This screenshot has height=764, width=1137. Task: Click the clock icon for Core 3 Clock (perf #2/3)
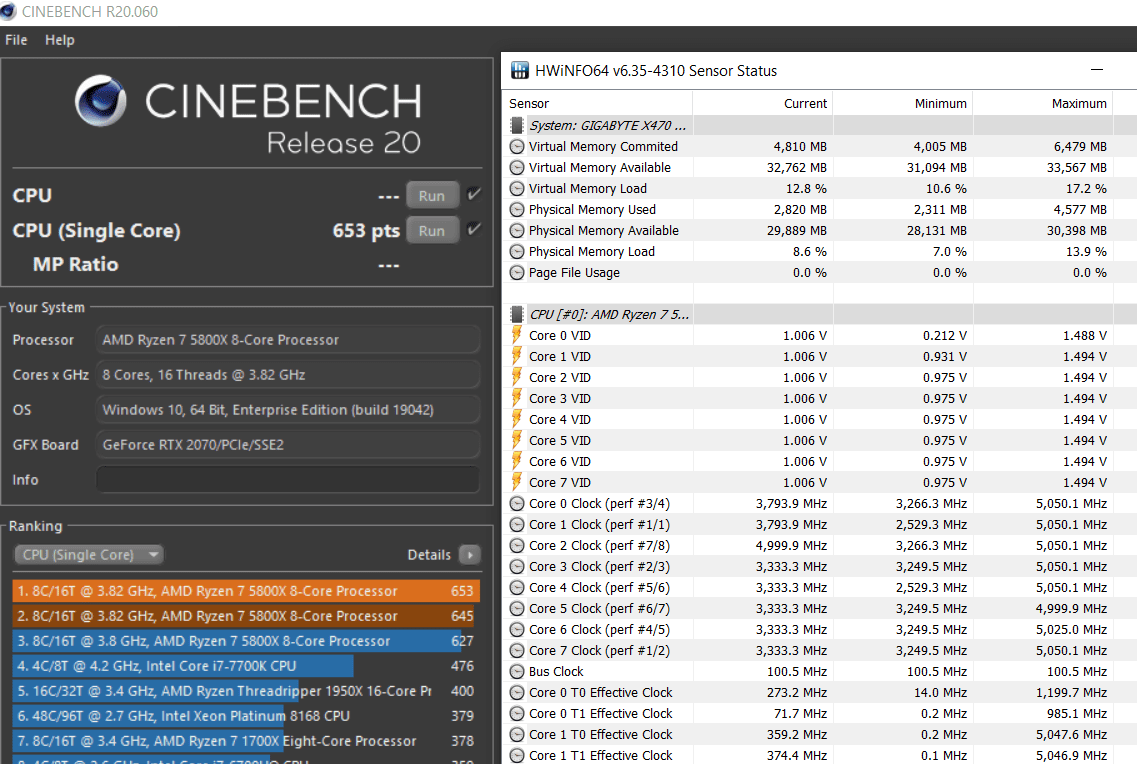point(517,567)
